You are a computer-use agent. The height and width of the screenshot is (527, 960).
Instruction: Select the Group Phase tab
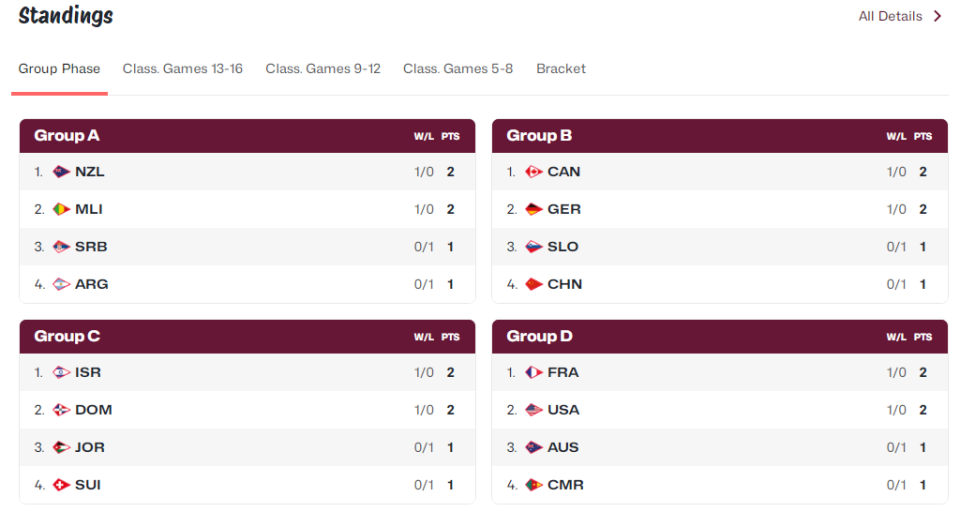tap(59, 69)
